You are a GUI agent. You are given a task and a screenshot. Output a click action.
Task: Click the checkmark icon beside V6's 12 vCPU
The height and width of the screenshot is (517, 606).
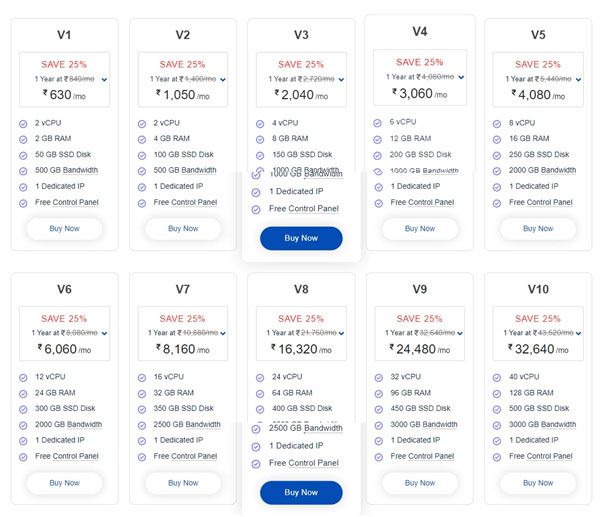tap(23, 377)
